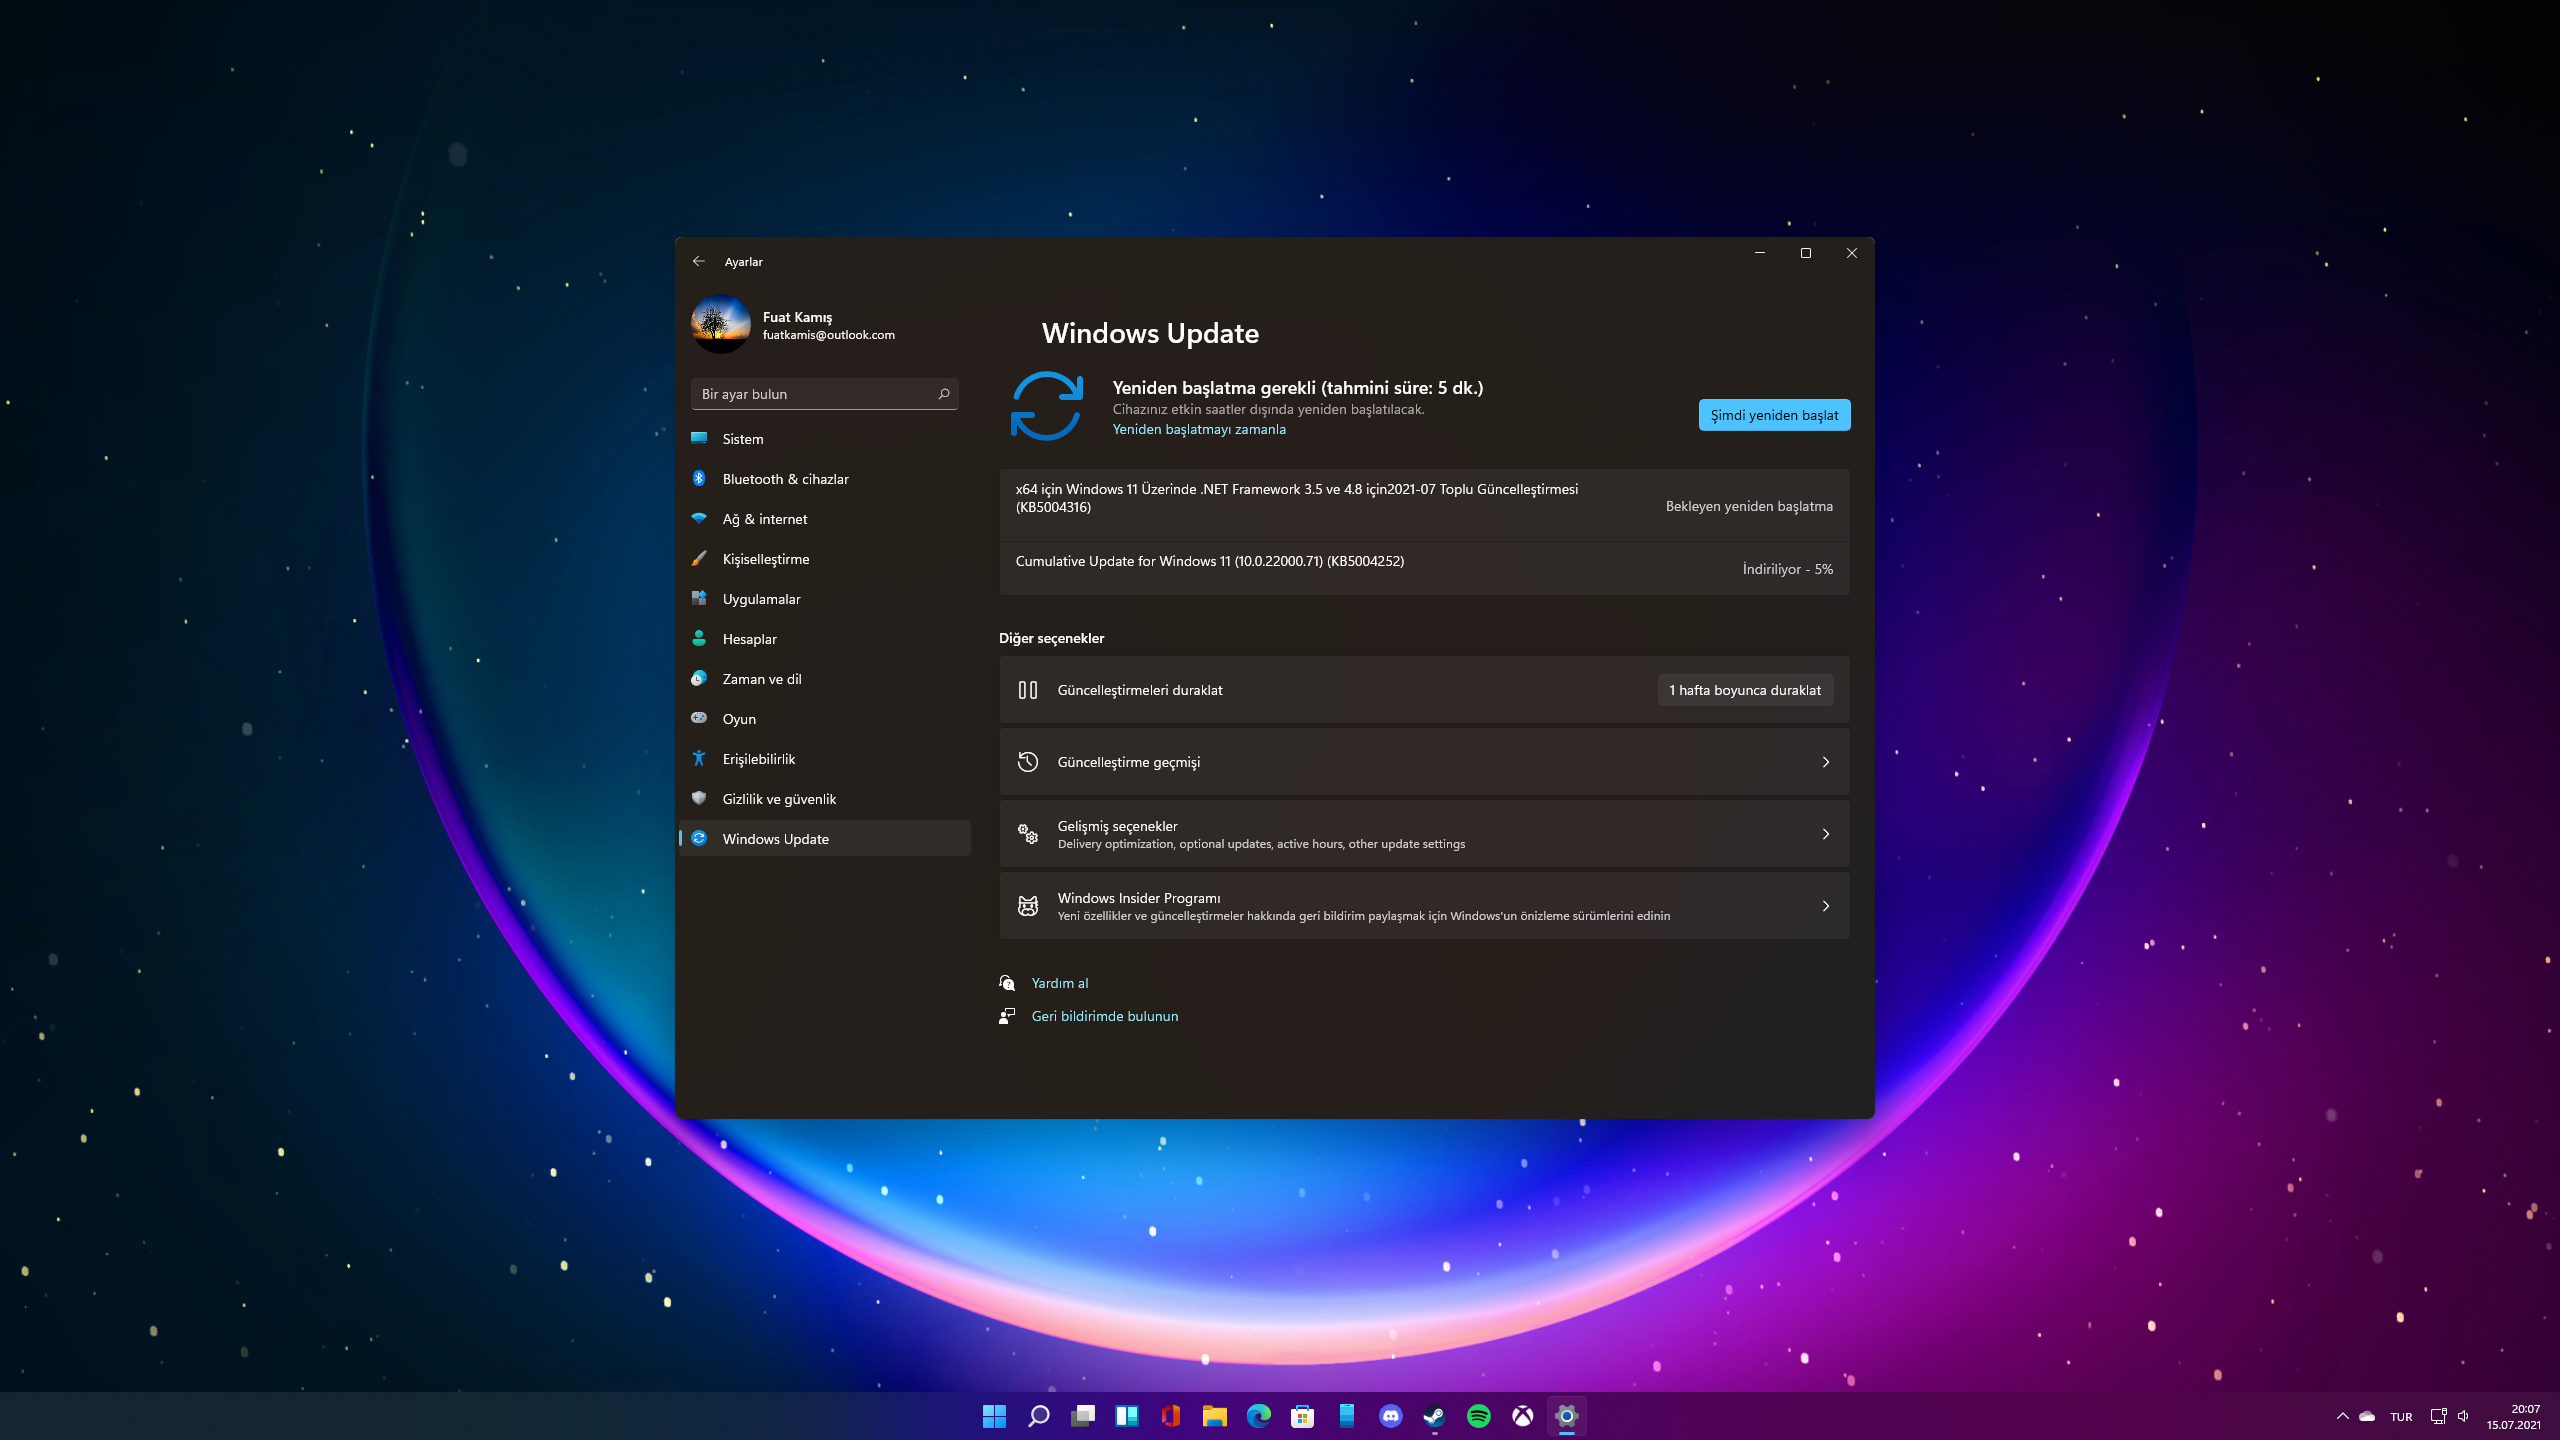2560x1440 pixels.
Task: Click '1 hafta boyunca duraklat' button
Action: (1745, 690)
